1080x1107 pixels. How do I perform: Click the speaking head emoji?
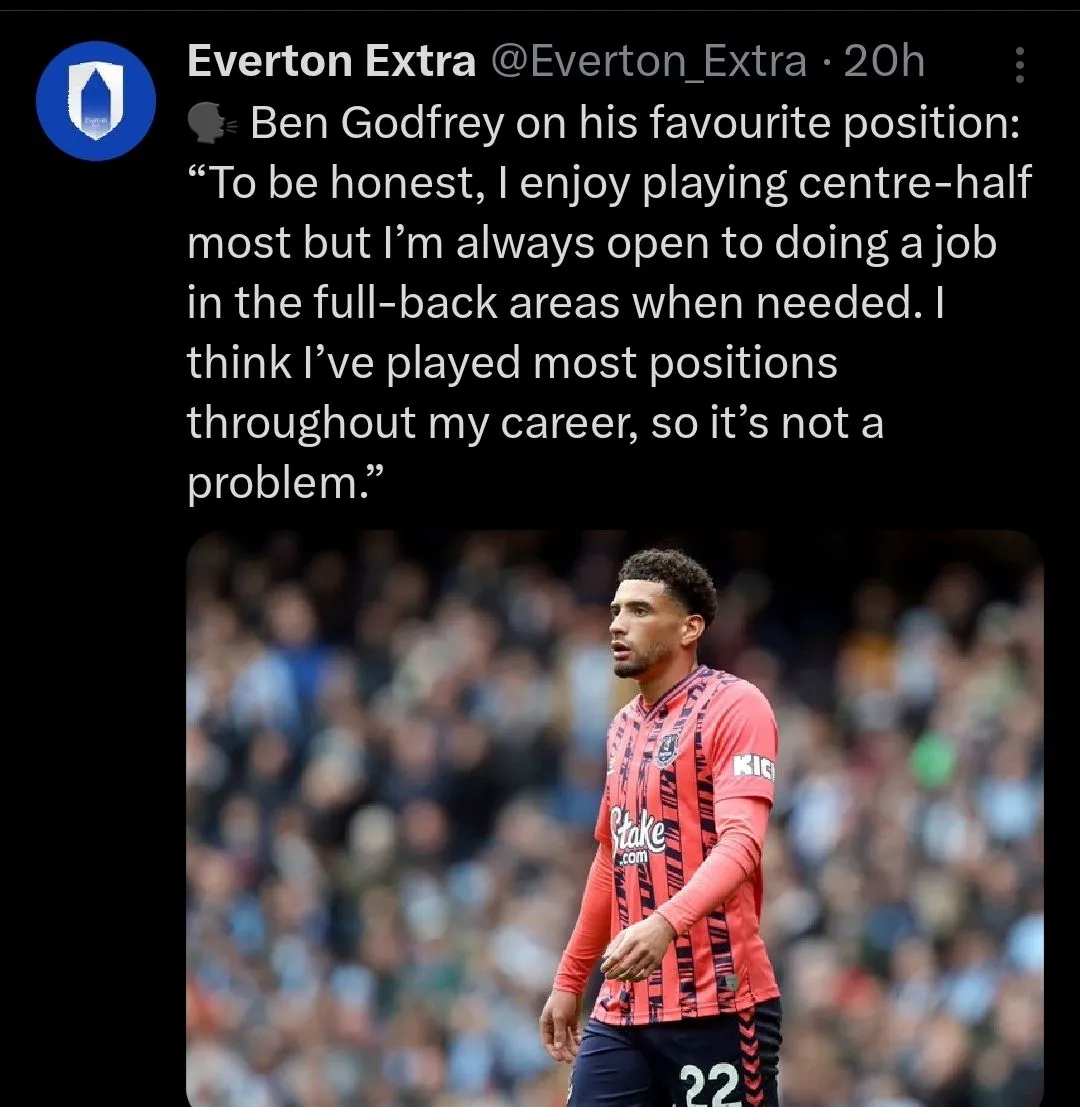(x=212, y=124)
